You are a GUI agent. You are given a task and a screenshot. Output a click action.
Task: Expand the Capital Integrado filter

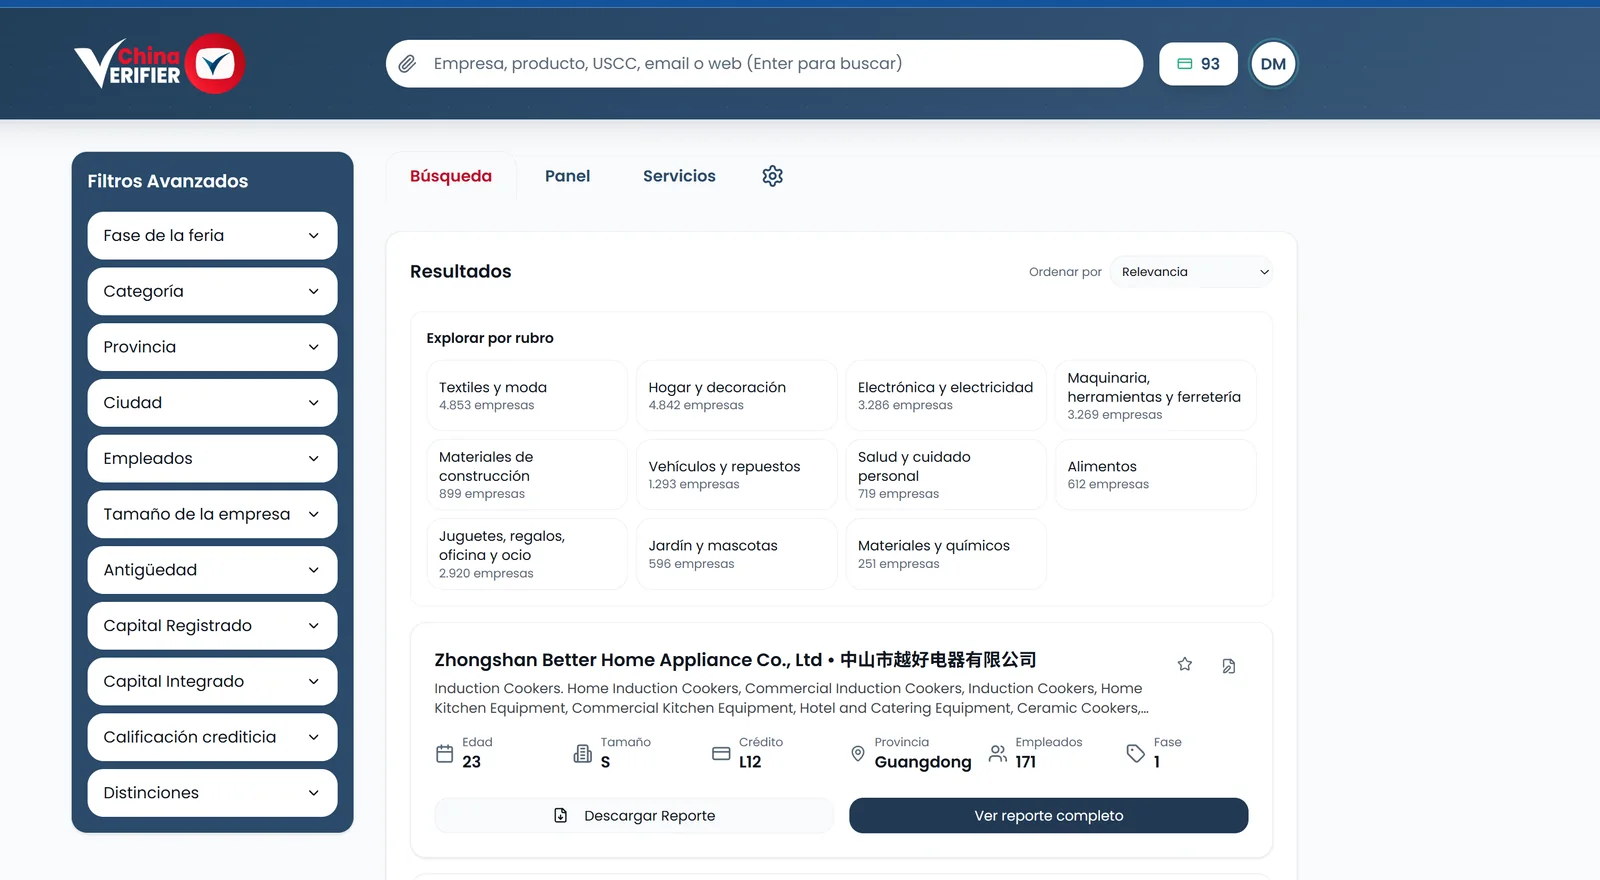[212, 681]
